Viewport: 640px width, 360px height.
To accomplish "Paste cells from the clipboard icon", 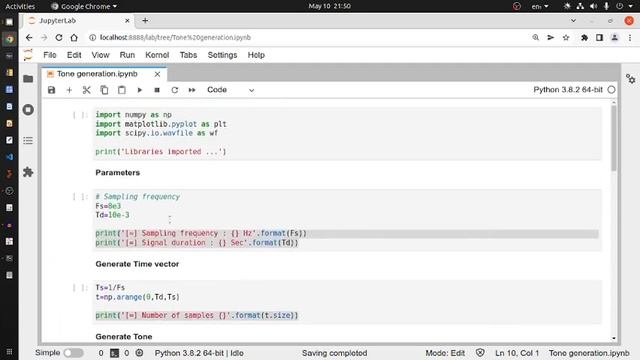I will 122,90.
